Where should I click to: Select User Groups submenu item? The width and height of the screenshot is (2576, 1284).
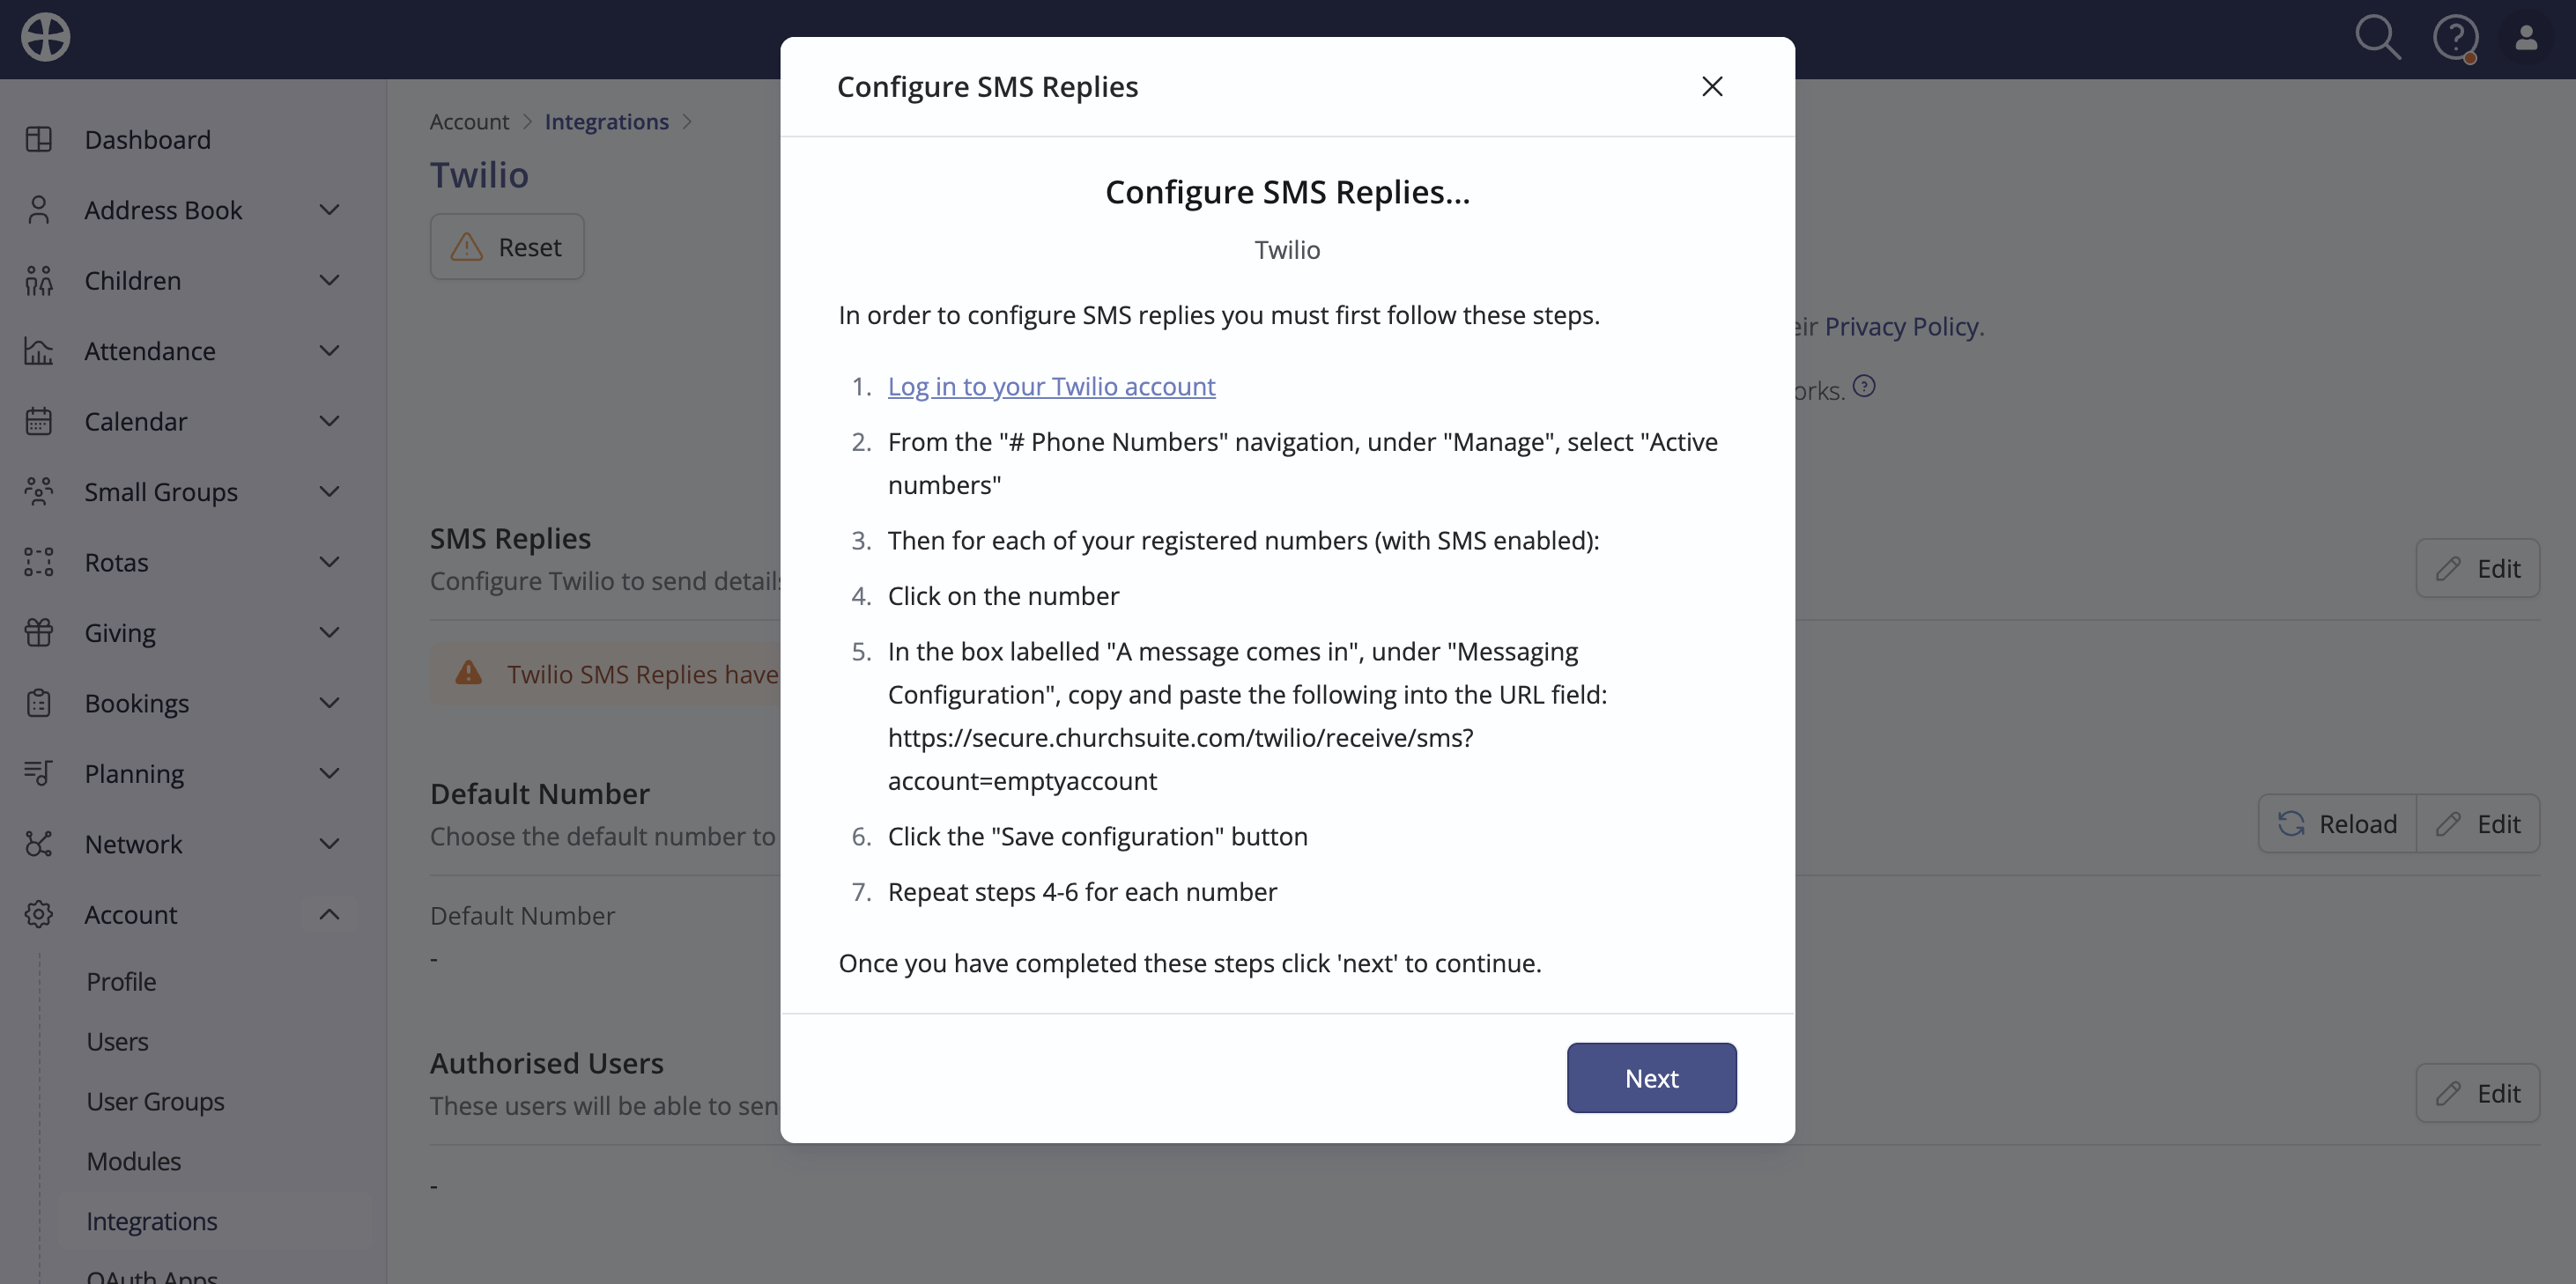[x=155, y=1101]
